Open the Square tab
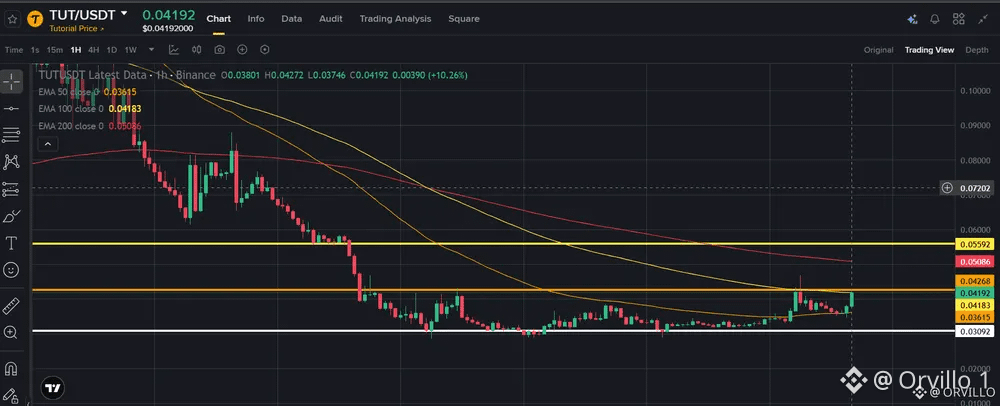1000x406 pixels. pyautogui.click(x=464, y=19)
